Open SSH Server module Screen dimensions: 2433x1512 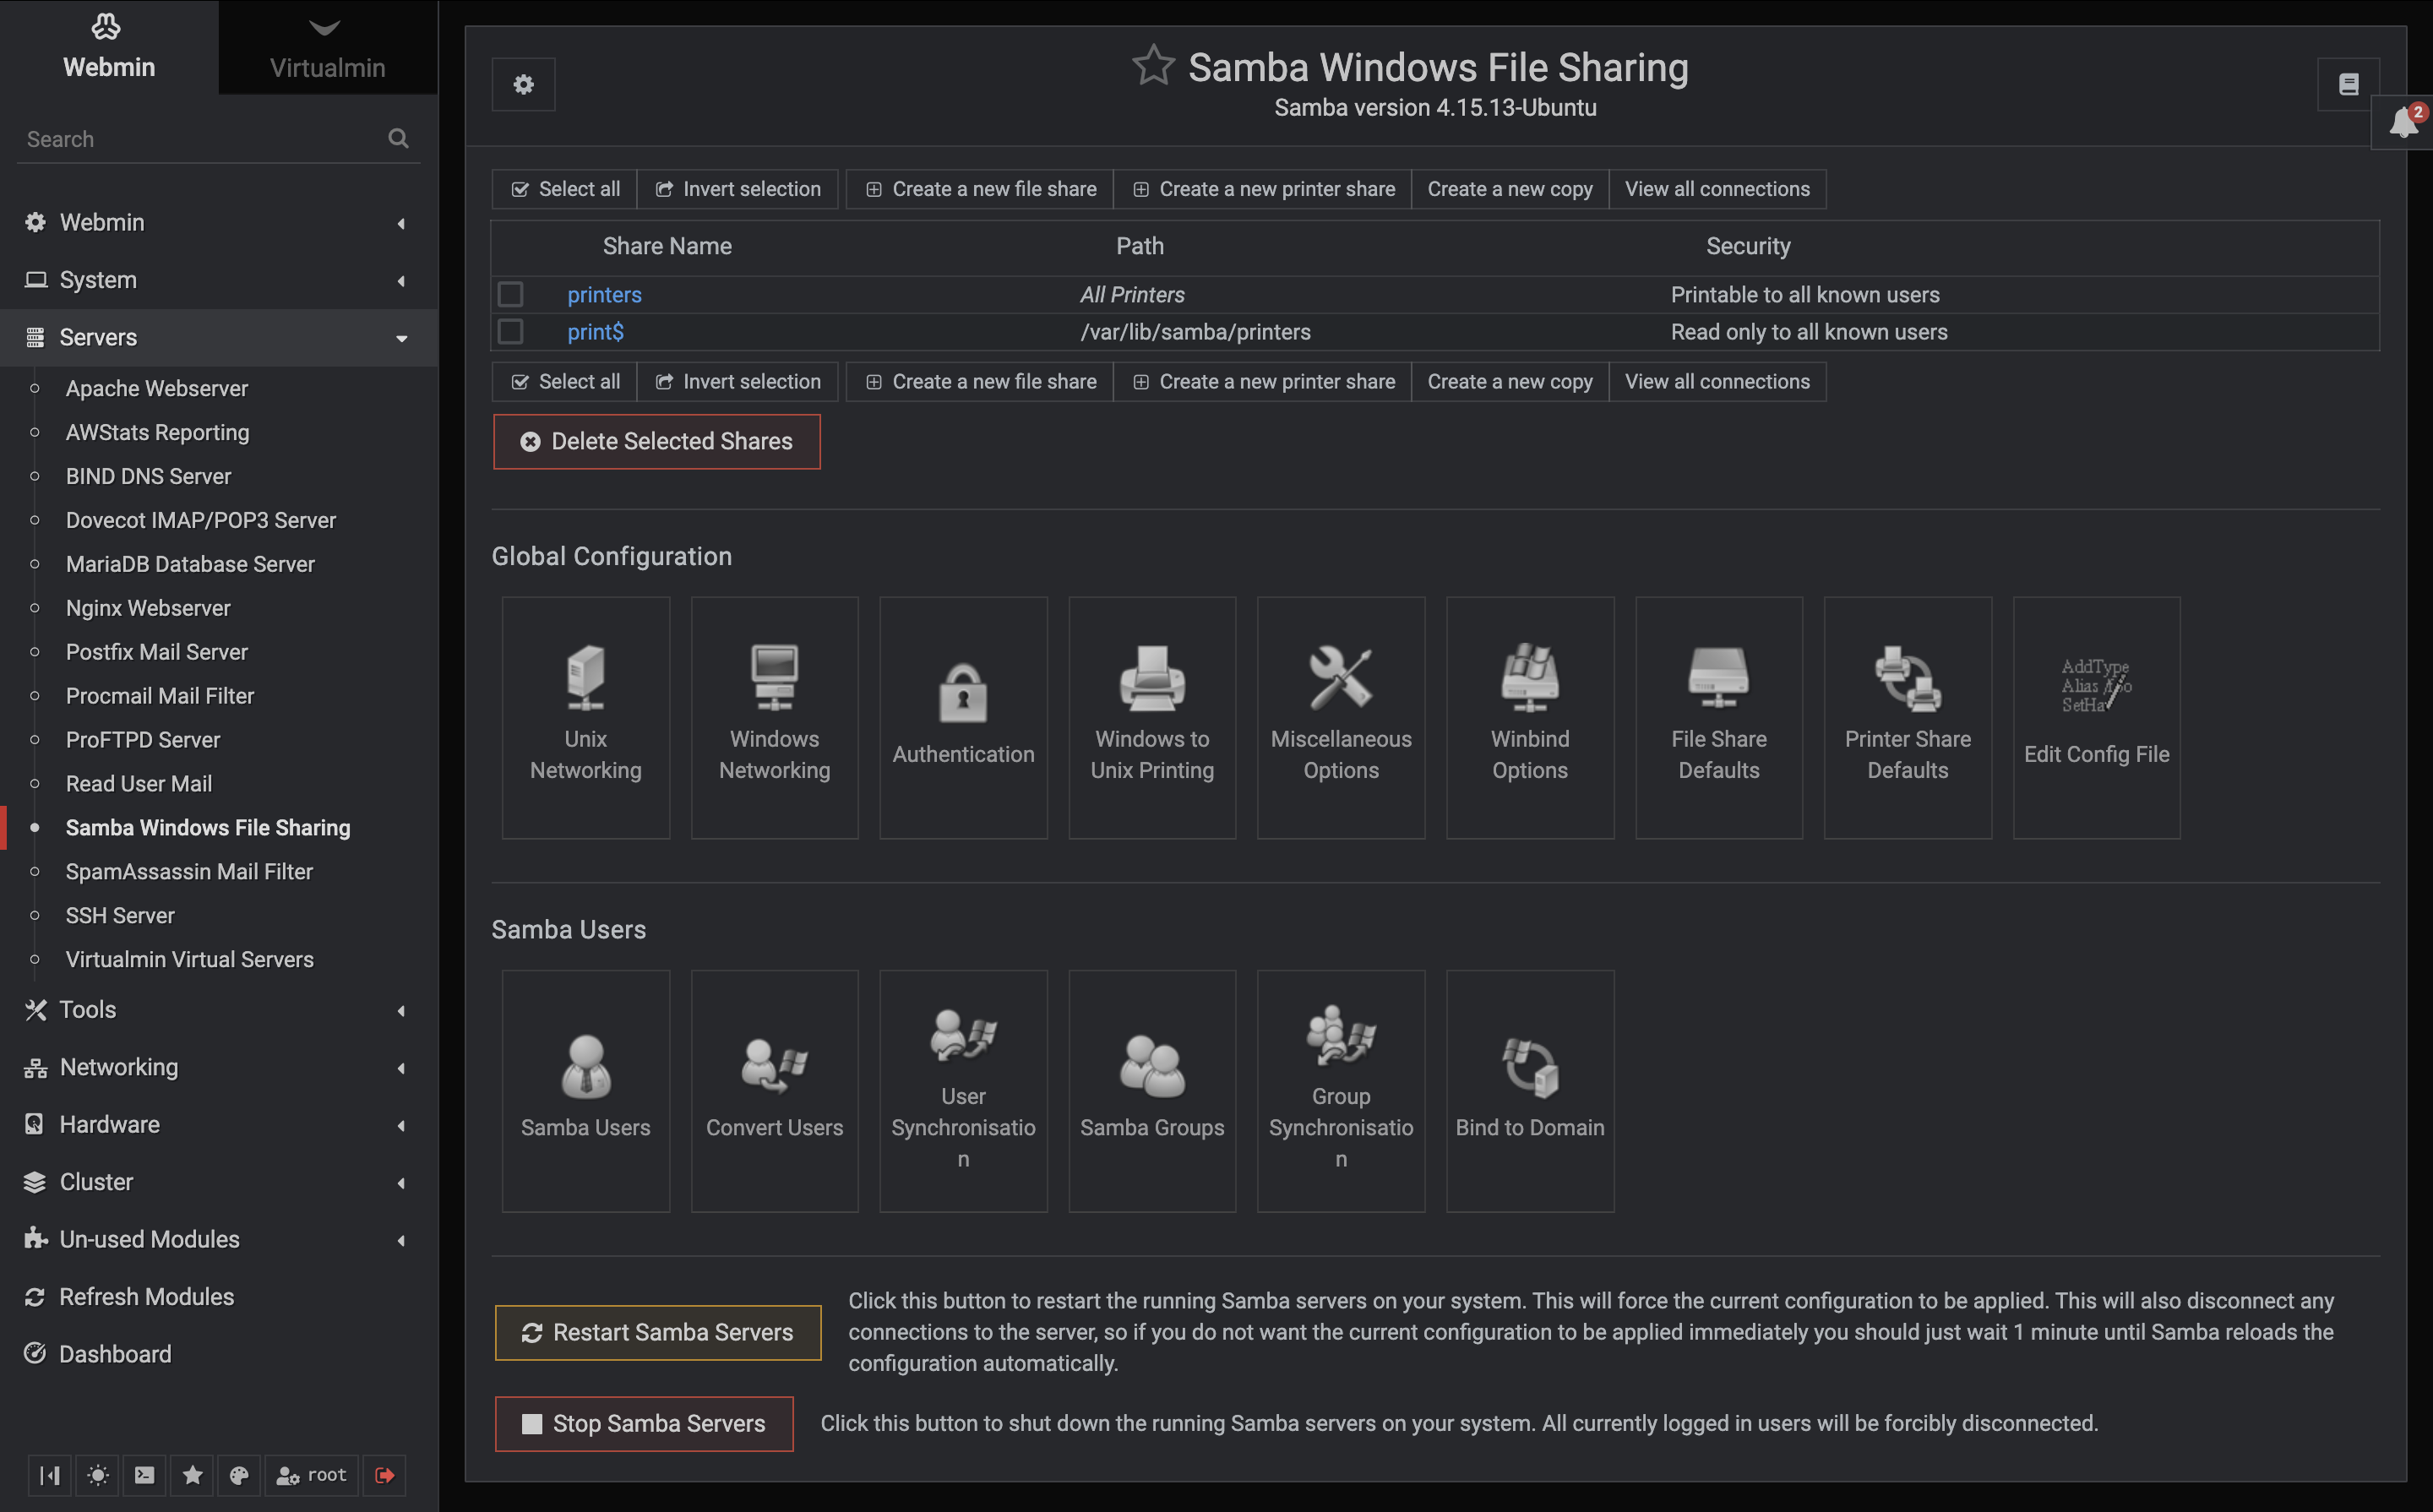120,915
